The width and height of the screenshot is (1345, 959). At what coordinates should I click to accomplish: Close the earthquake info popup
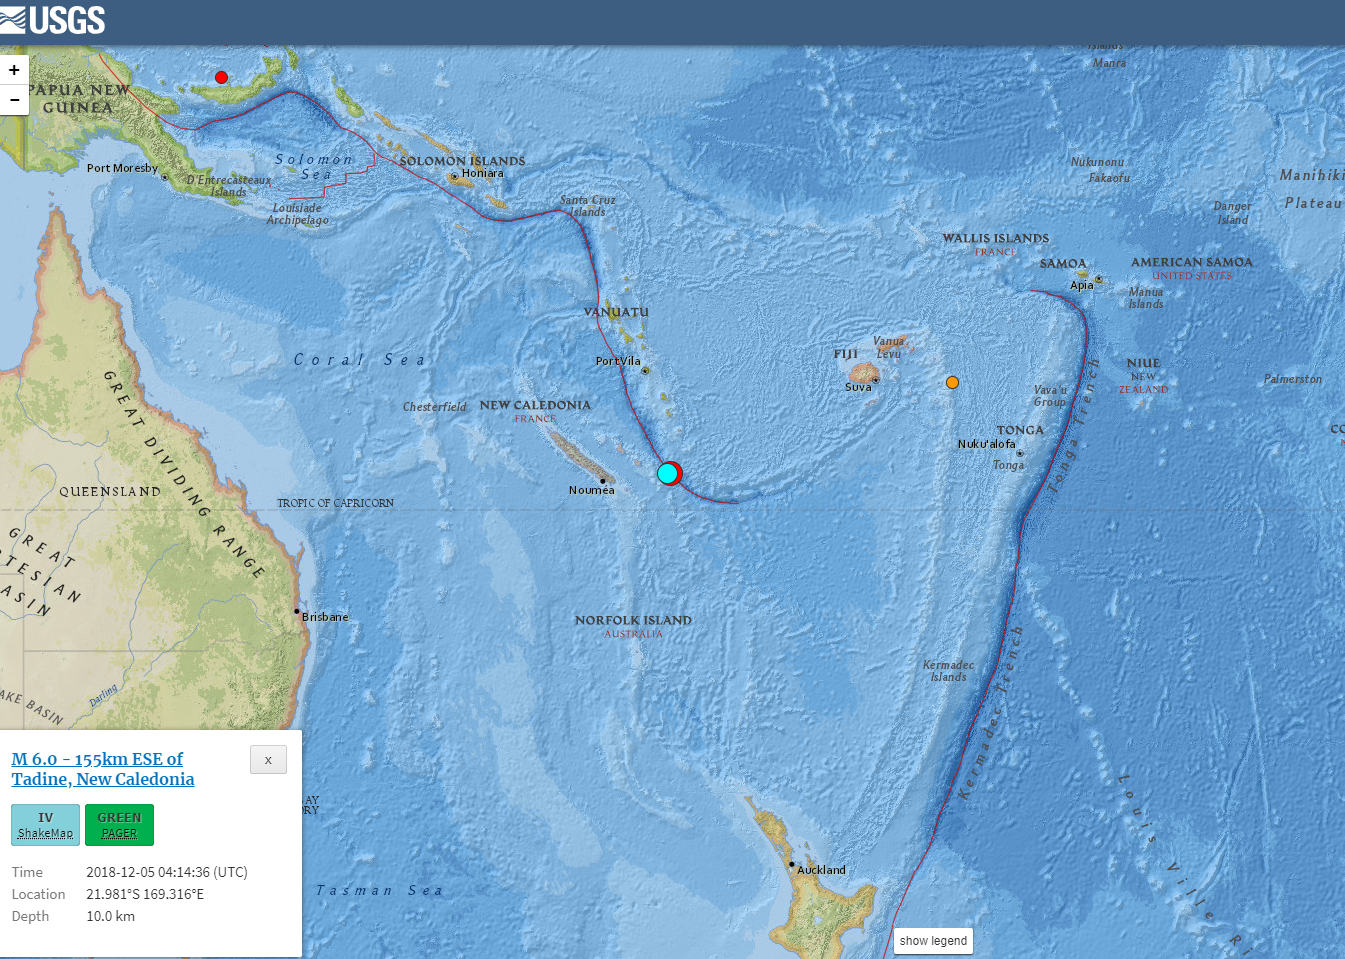coord(268,760)
